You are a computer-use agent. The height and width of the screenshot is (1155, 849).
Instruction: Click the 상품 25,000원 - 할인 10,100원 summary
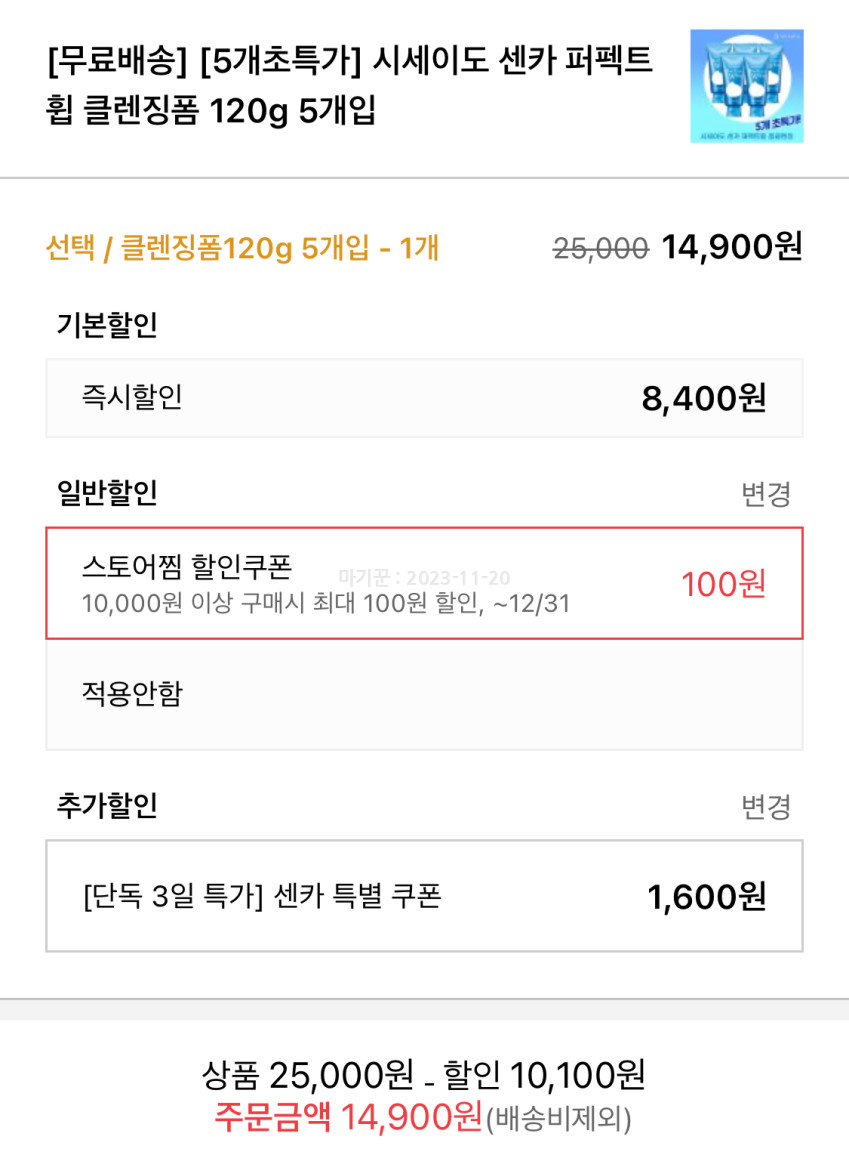click(424, 1075)
